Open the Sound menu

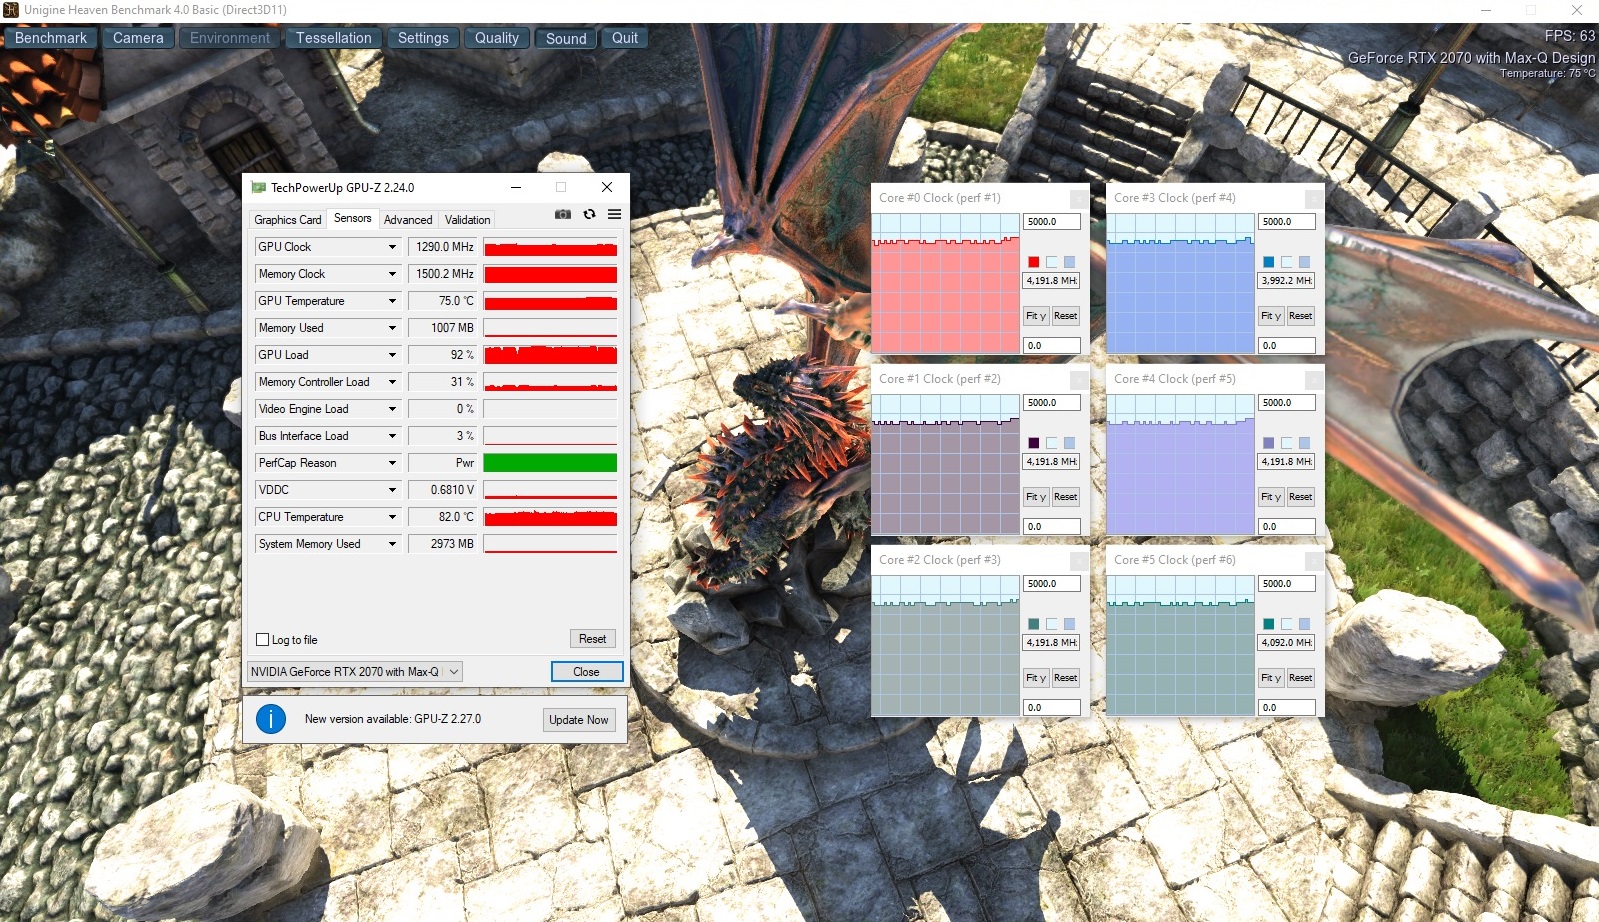point(566,38)
